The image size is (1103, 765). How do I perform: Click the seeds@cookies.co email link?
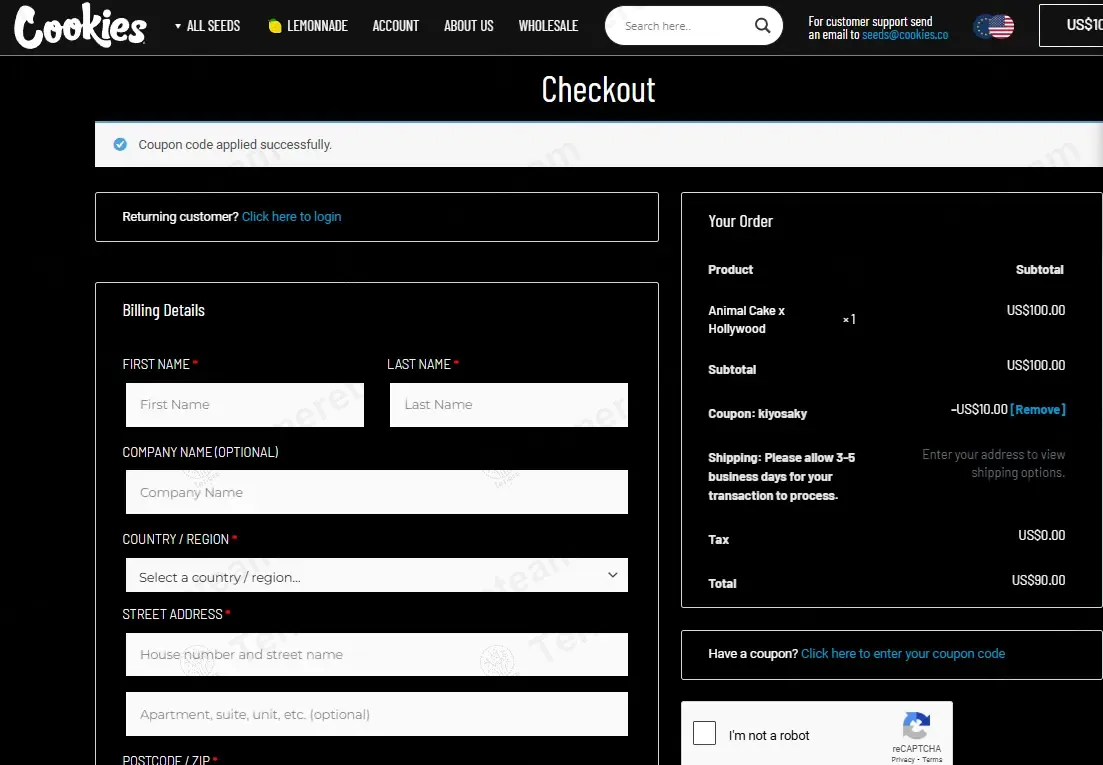point(905,34)
